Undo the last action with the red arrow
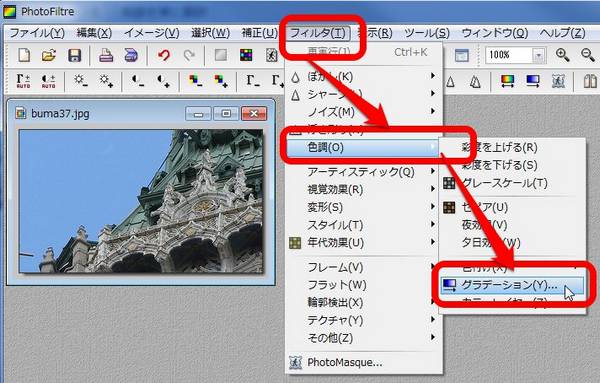This screenshot has height=383, width=600. pos(164,55)
